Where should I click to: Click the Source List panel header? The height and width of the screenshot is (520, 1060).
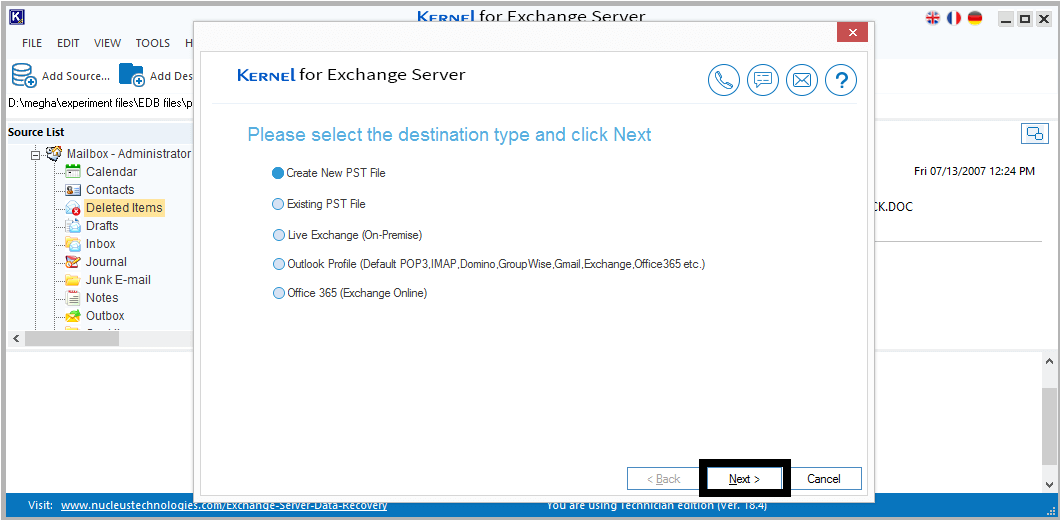point(100,133)
